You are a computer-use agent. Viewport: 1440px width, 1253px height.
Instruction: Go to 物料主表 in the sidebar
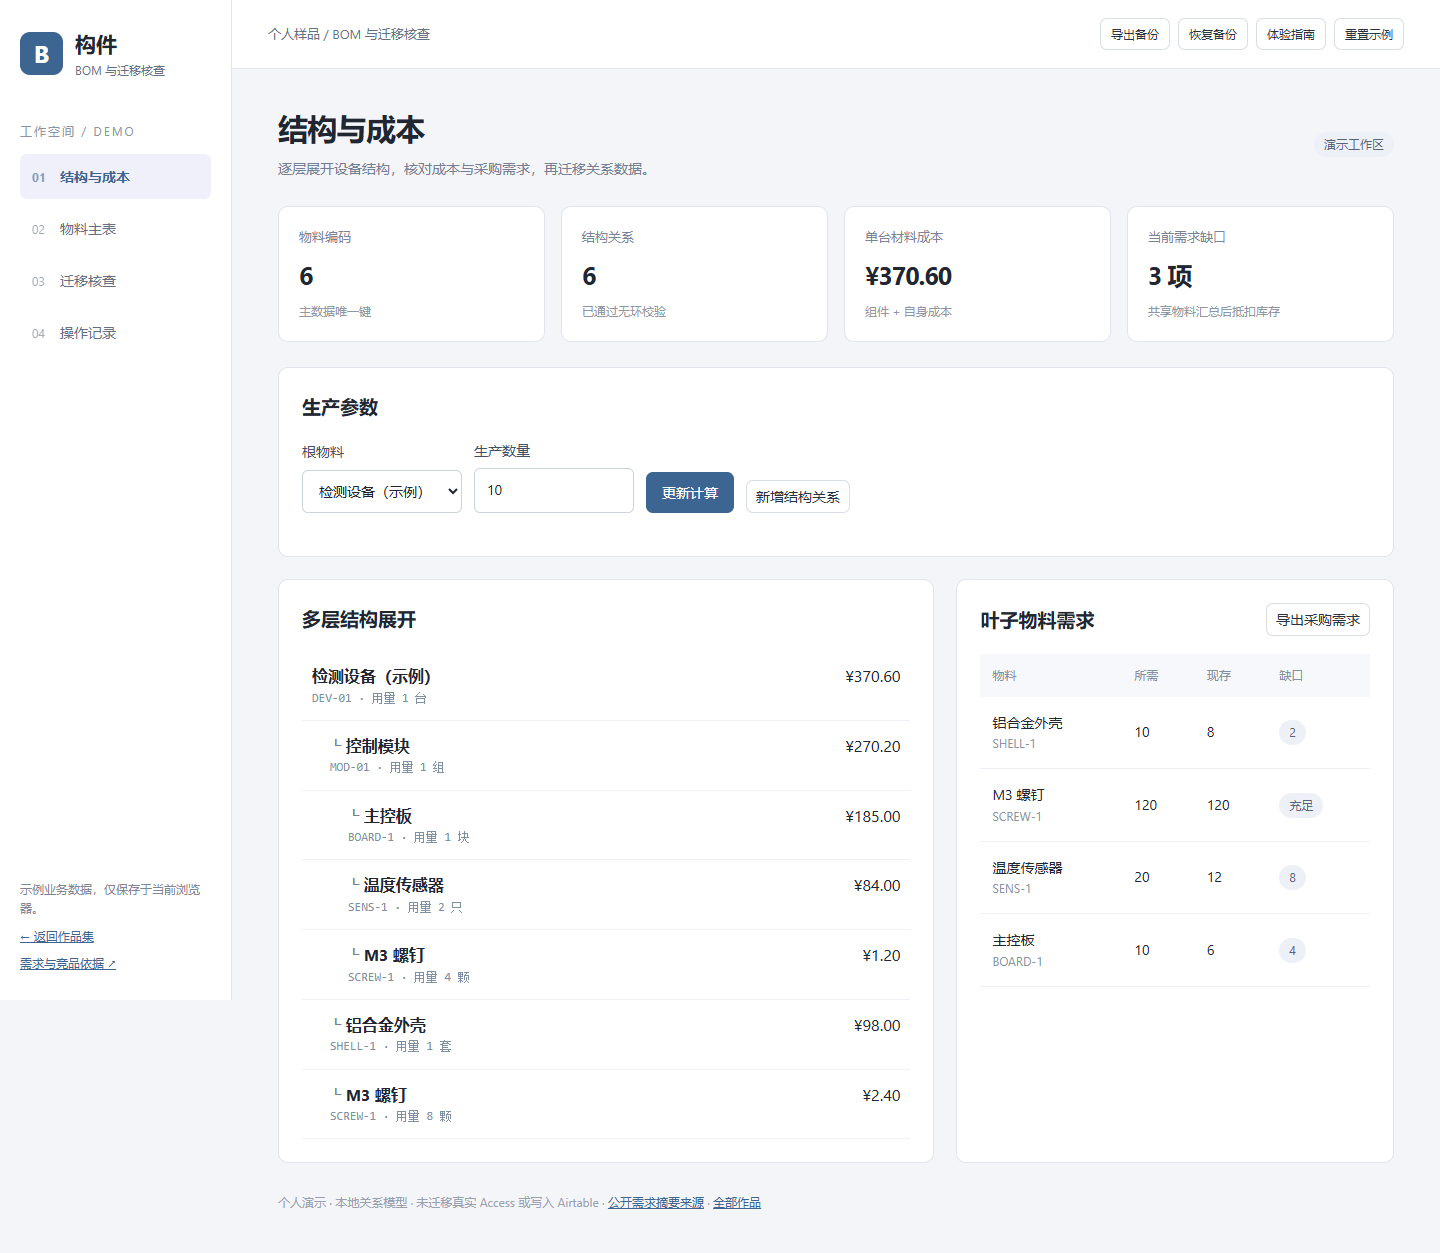pos(115,229)
